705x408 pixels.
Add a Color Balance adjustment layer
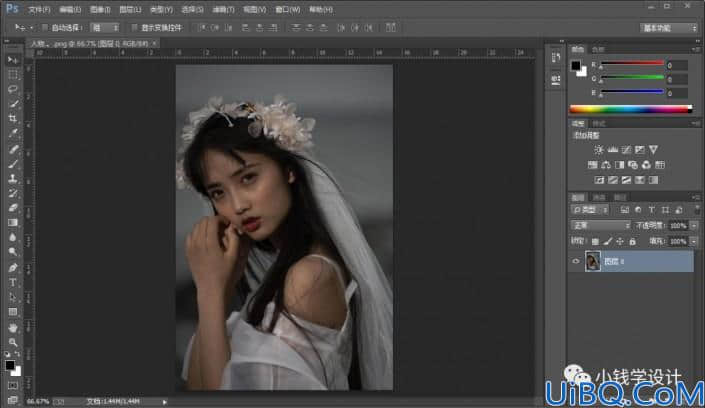(606, 165)
